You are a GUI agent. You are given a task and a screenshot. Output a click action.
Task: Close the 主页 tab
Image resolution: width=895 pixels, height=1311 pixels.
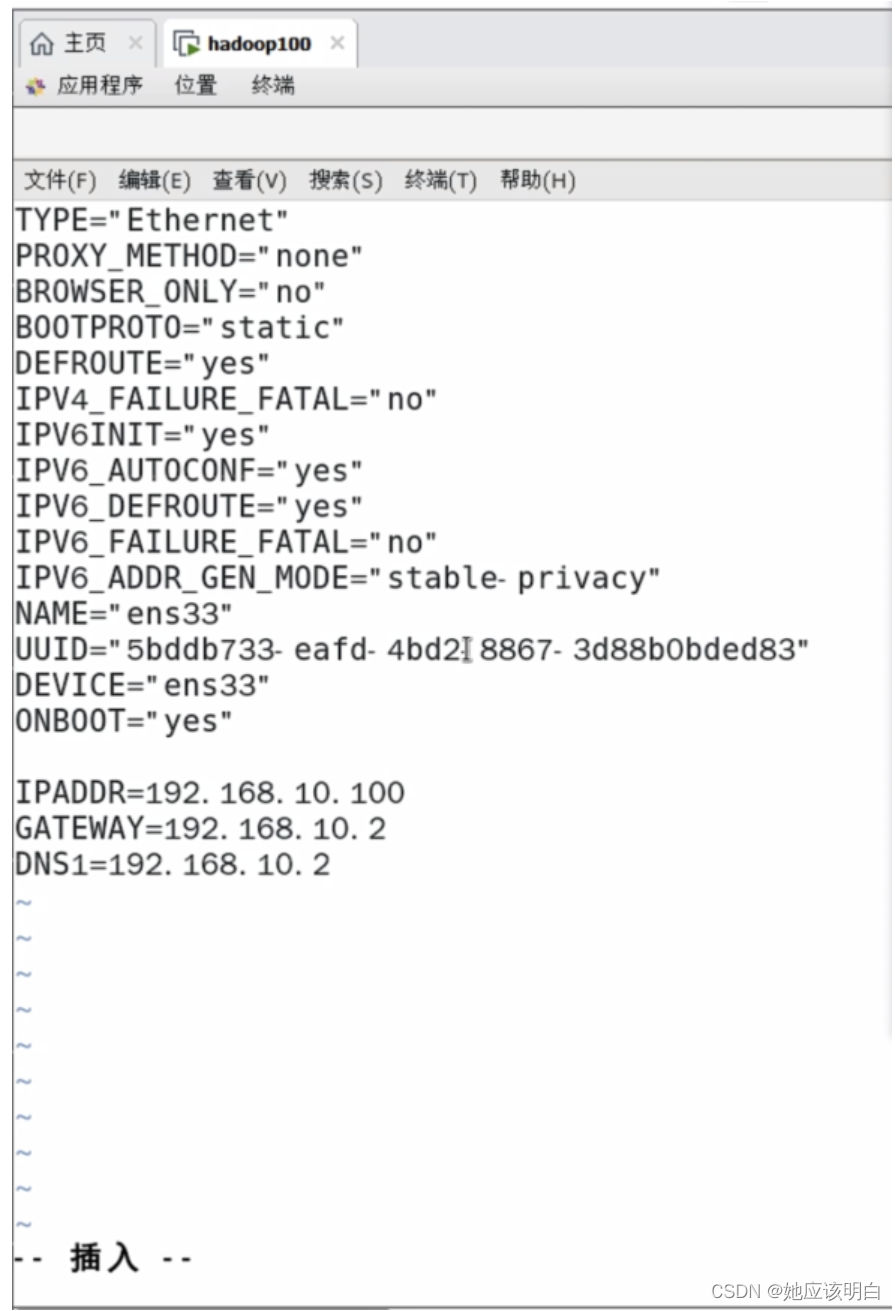pos(135,43)
